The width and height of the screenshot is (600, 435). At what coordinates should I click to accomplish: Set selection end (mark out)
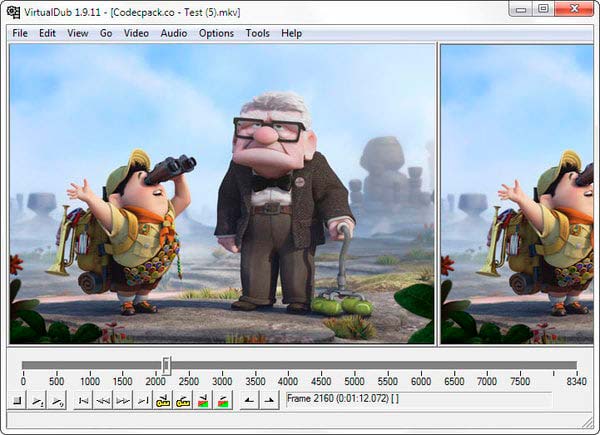(x=269, y=401)
